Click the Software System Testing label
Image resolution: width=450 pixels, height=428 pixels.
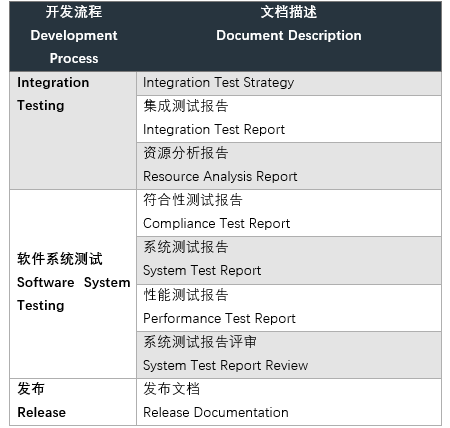click(x=73, y=294)
